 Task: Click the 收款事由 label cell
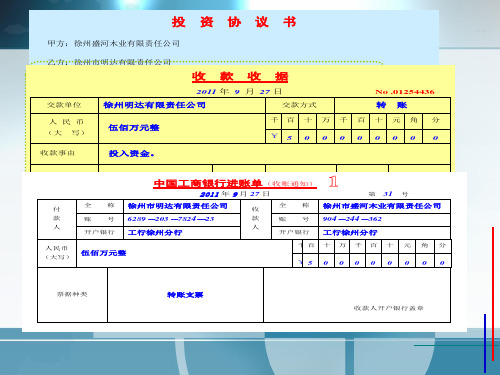tap(64, 153)
